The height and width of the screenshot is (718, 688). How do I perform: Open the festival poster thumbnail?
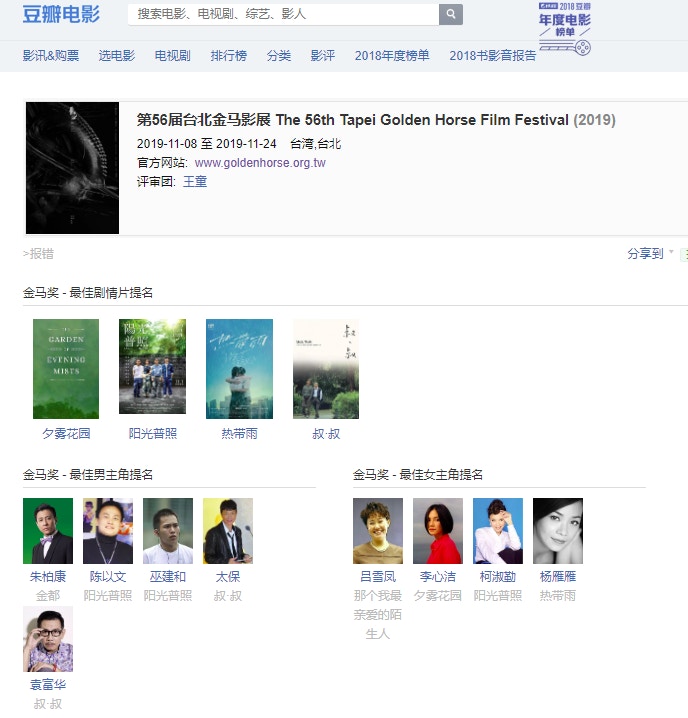click(72, 168)
